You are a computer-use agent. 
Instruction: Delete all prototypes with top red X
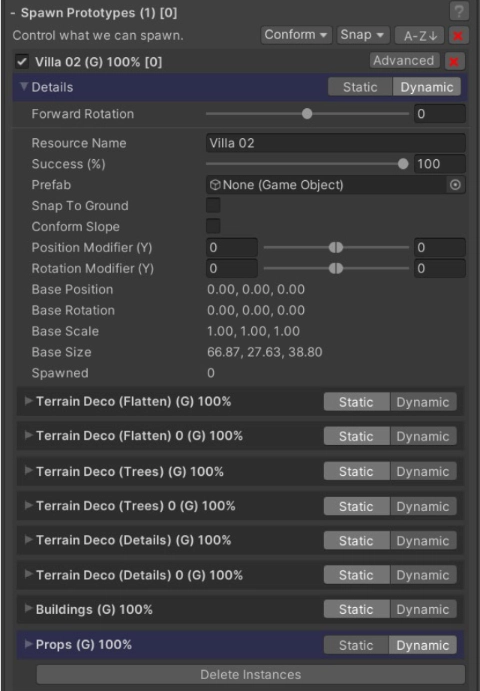click(458, 35)
